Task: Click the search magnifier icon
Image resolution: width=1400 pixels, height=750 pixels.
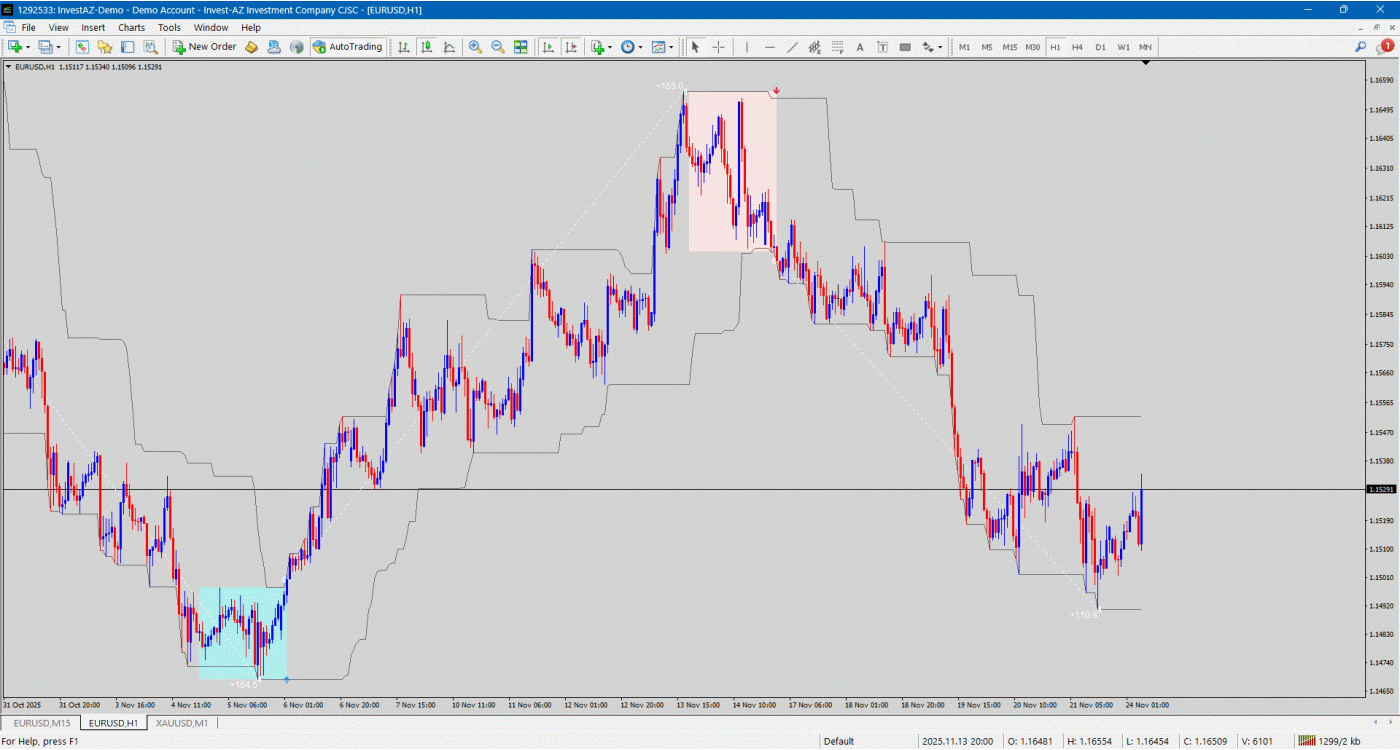Action: point(1360,47)
